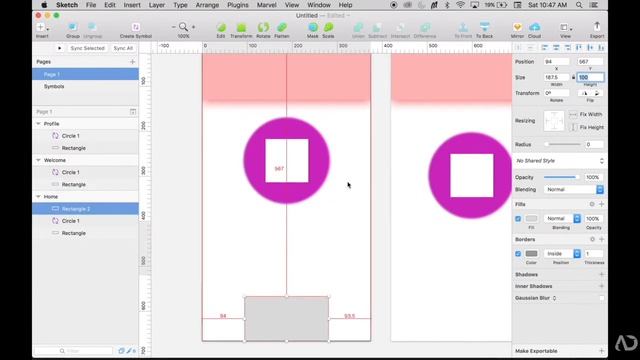Image resolution: width=640 pixels, height=360 pixels.
Task: Click the zoom magnifier icon
Action: (x=183, y=27)
